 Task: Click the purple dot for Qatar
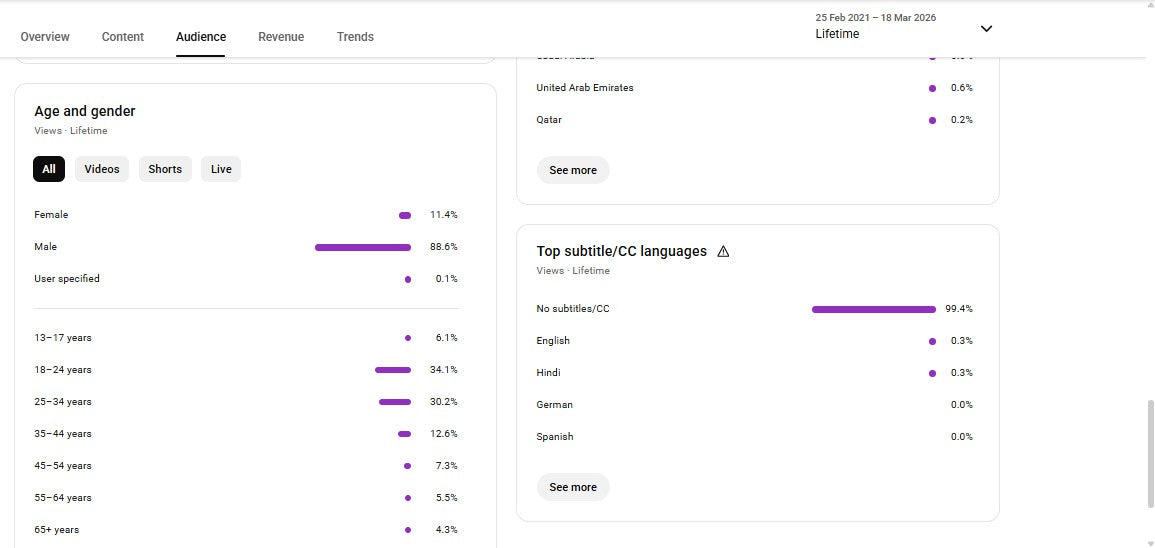pyautogui.click(x=932, y=120)
